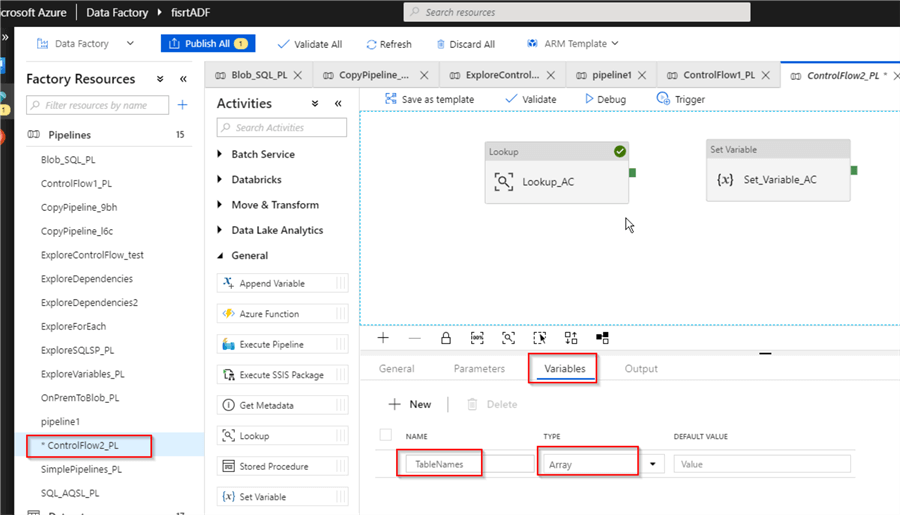Click the zoom to 100% icon
900x515 pixels.
pos(477,338)
